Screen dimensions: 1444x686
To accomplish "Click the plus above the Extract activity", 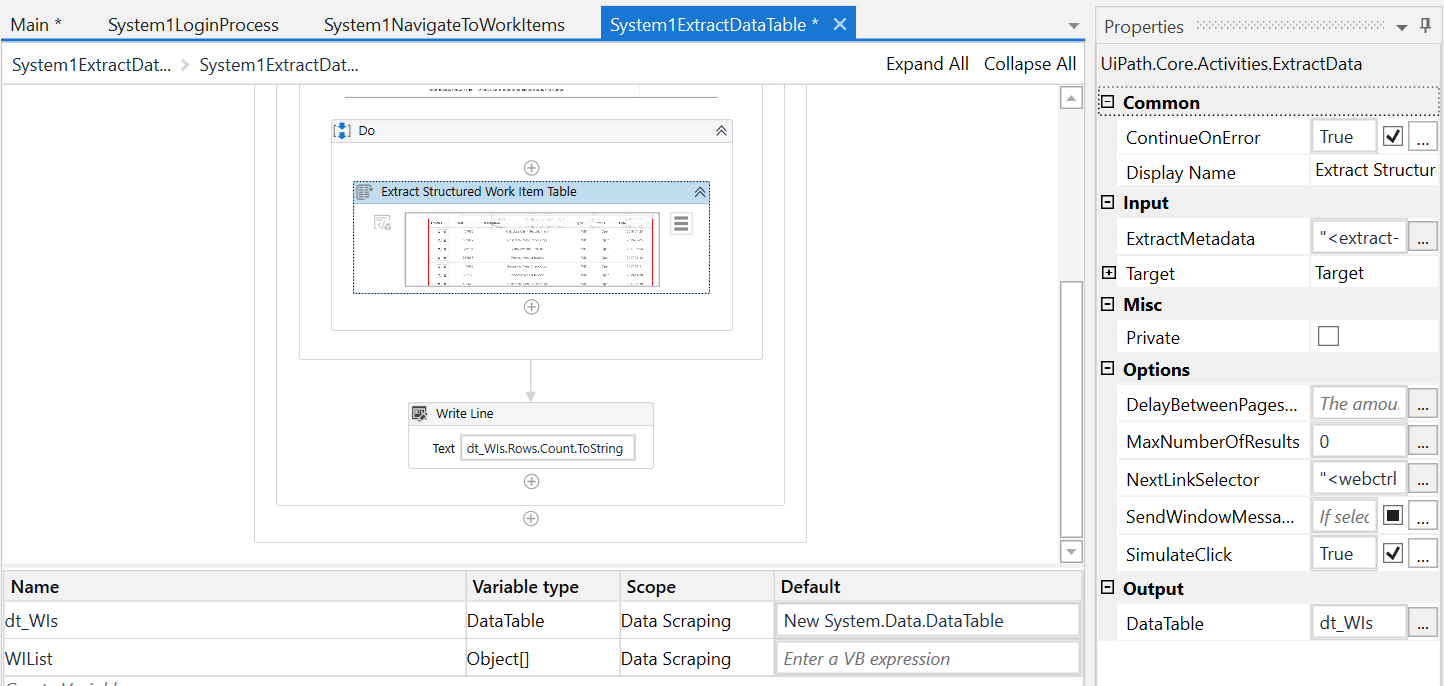I will (531, 167).
